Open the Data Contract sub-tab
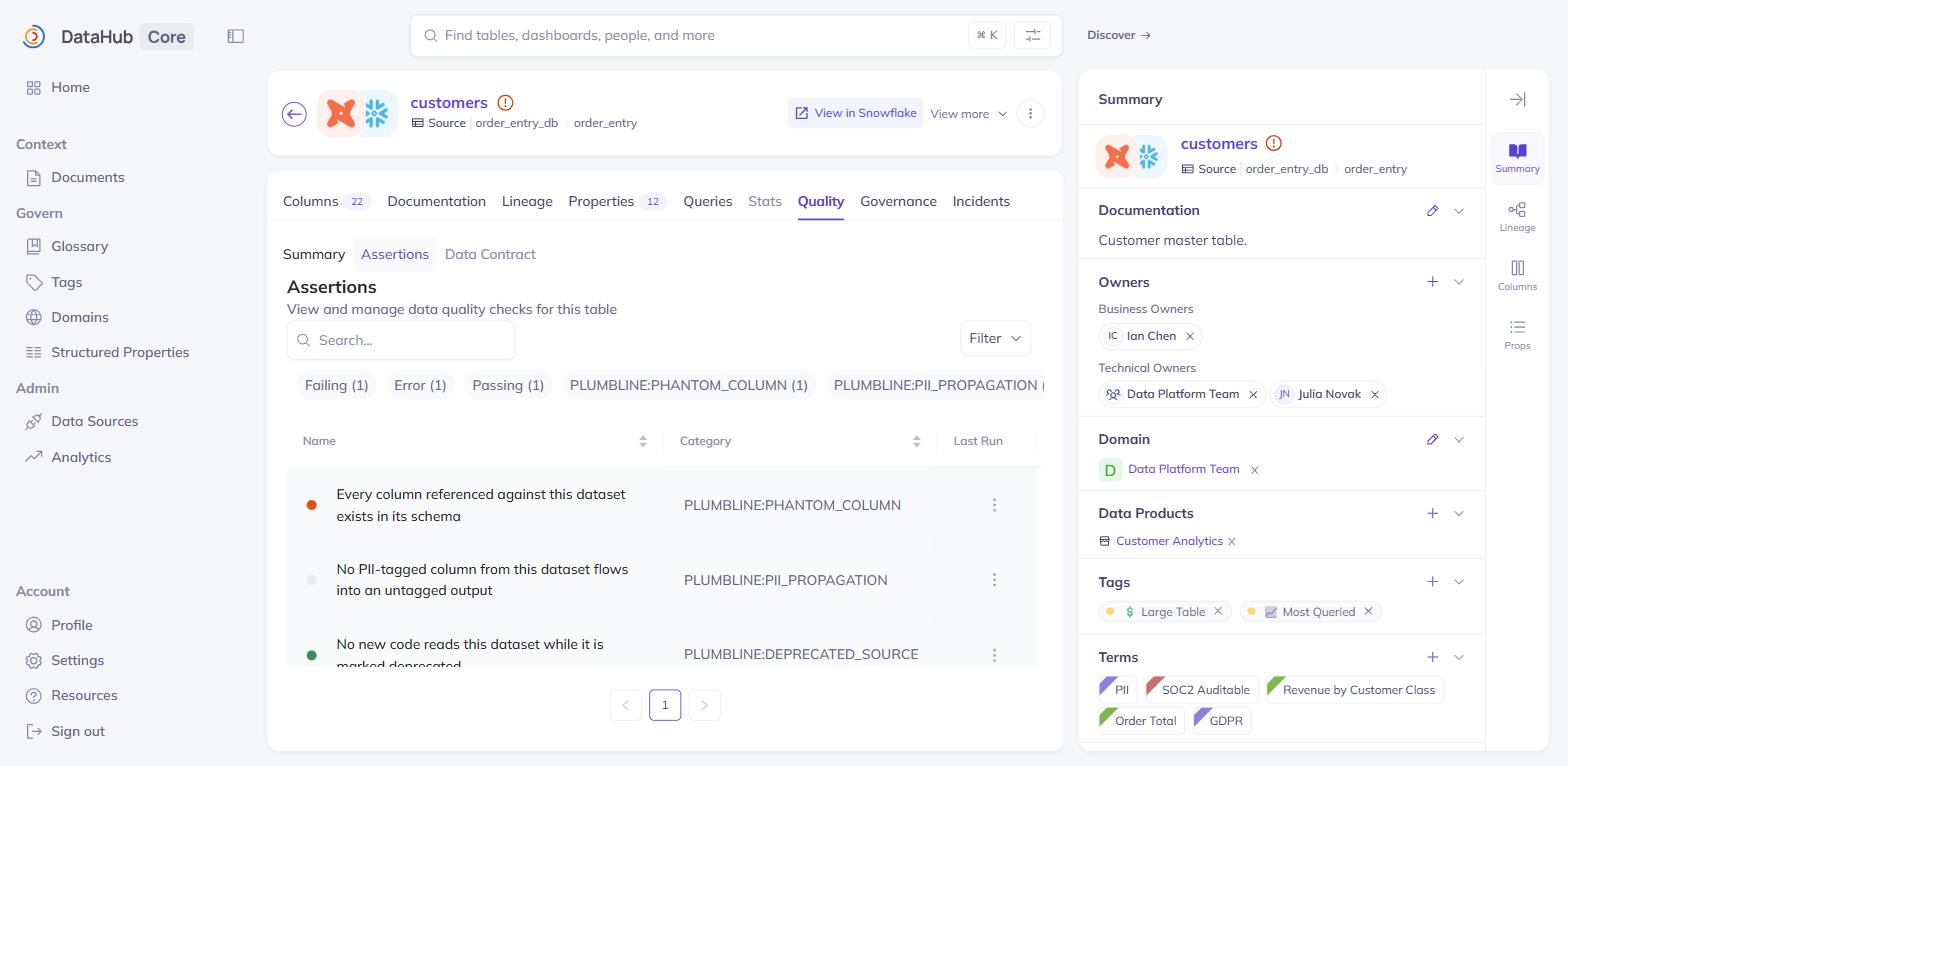 [x=490, y=255]
